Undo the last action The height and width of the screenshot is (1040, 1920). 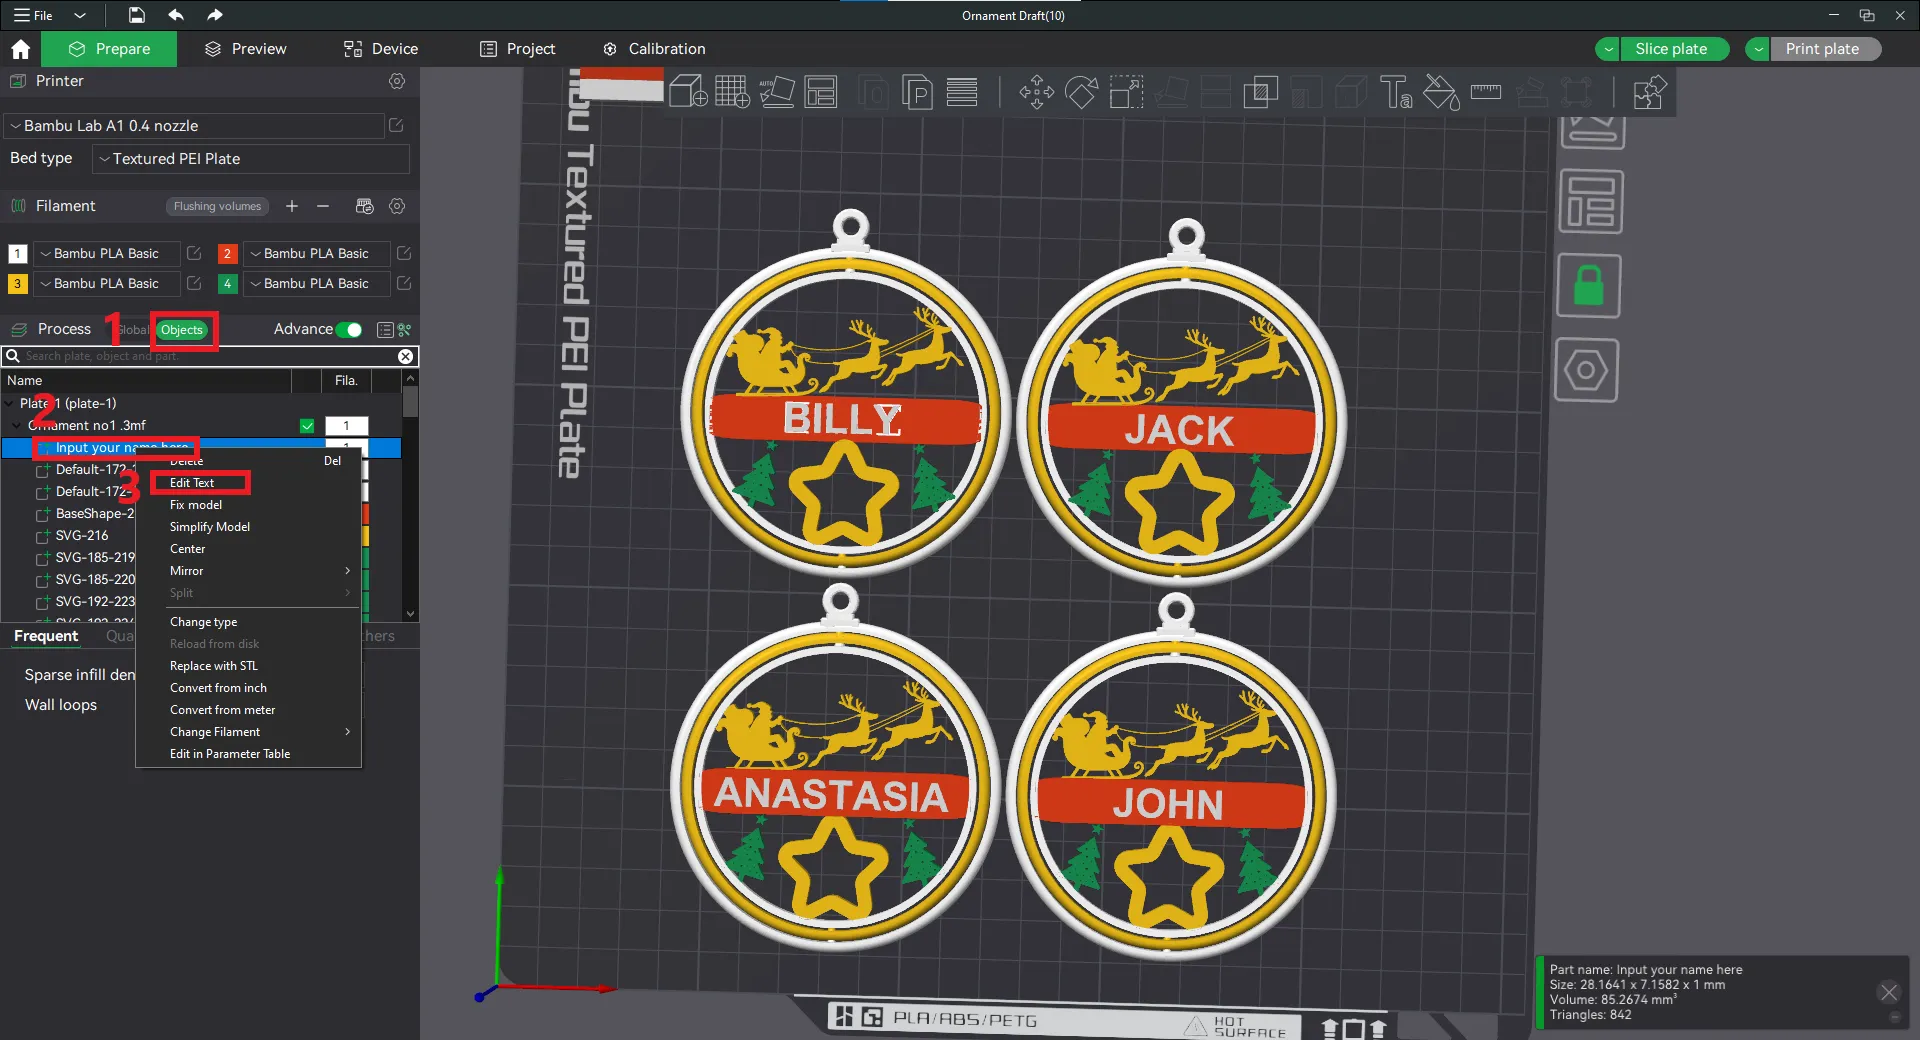click(176, 15)
